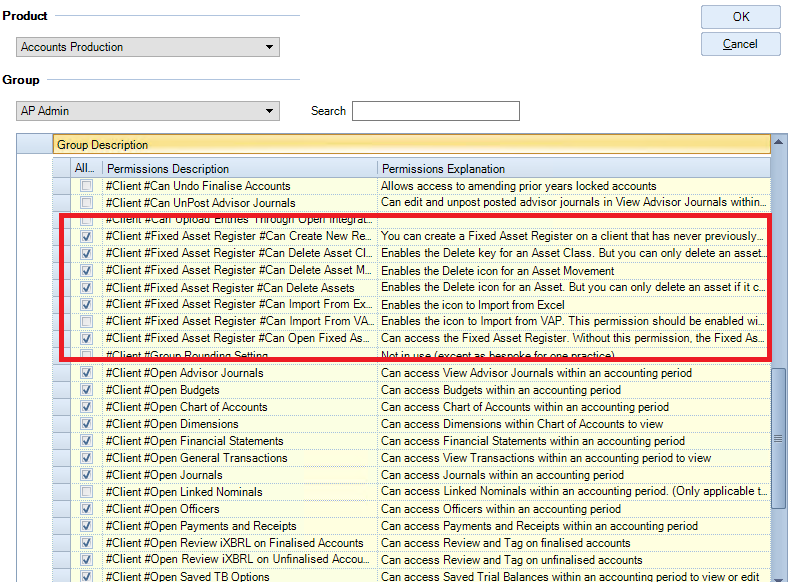Disable the Open Financial Statements checkbox

coord(87,441)
